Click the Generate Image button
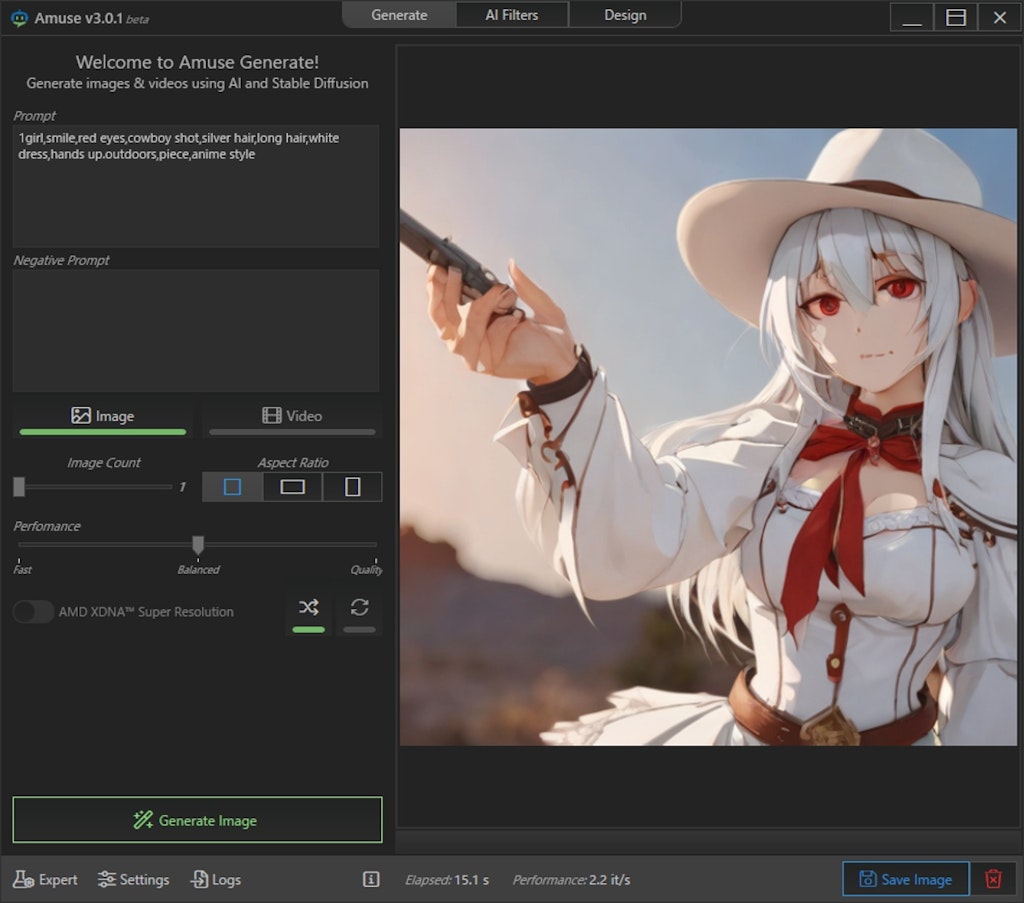Screen dimensions: 1024x903 [x=197, y=820]
